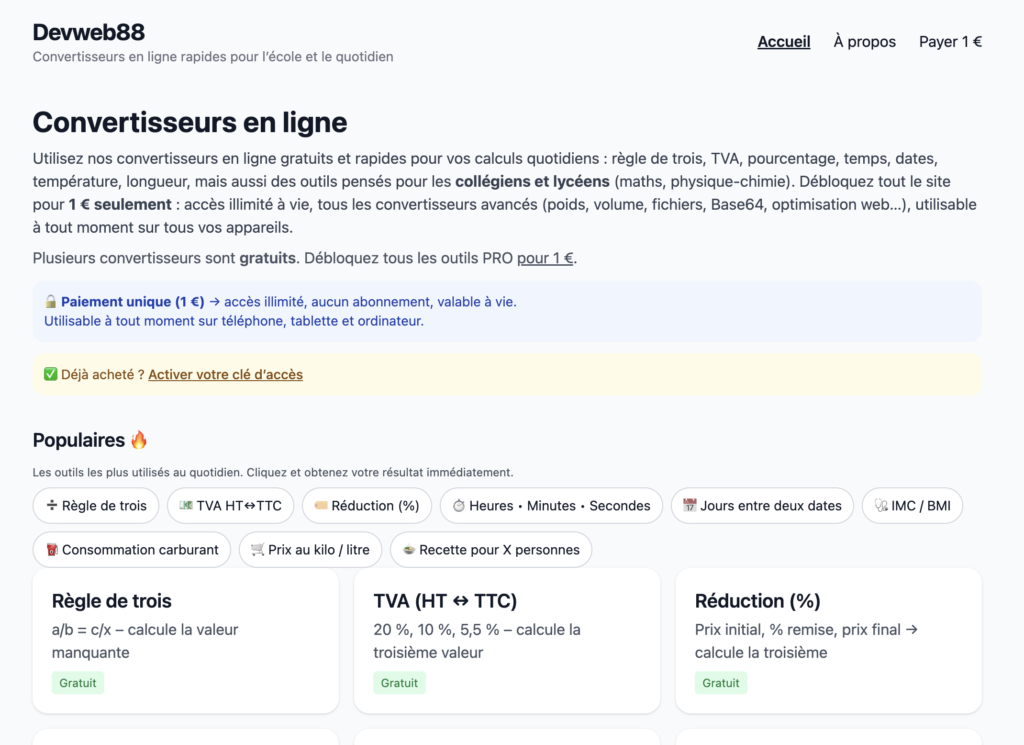
Task: Click the fuel pump icon for Consommation carburant
Action: [51, 550]
